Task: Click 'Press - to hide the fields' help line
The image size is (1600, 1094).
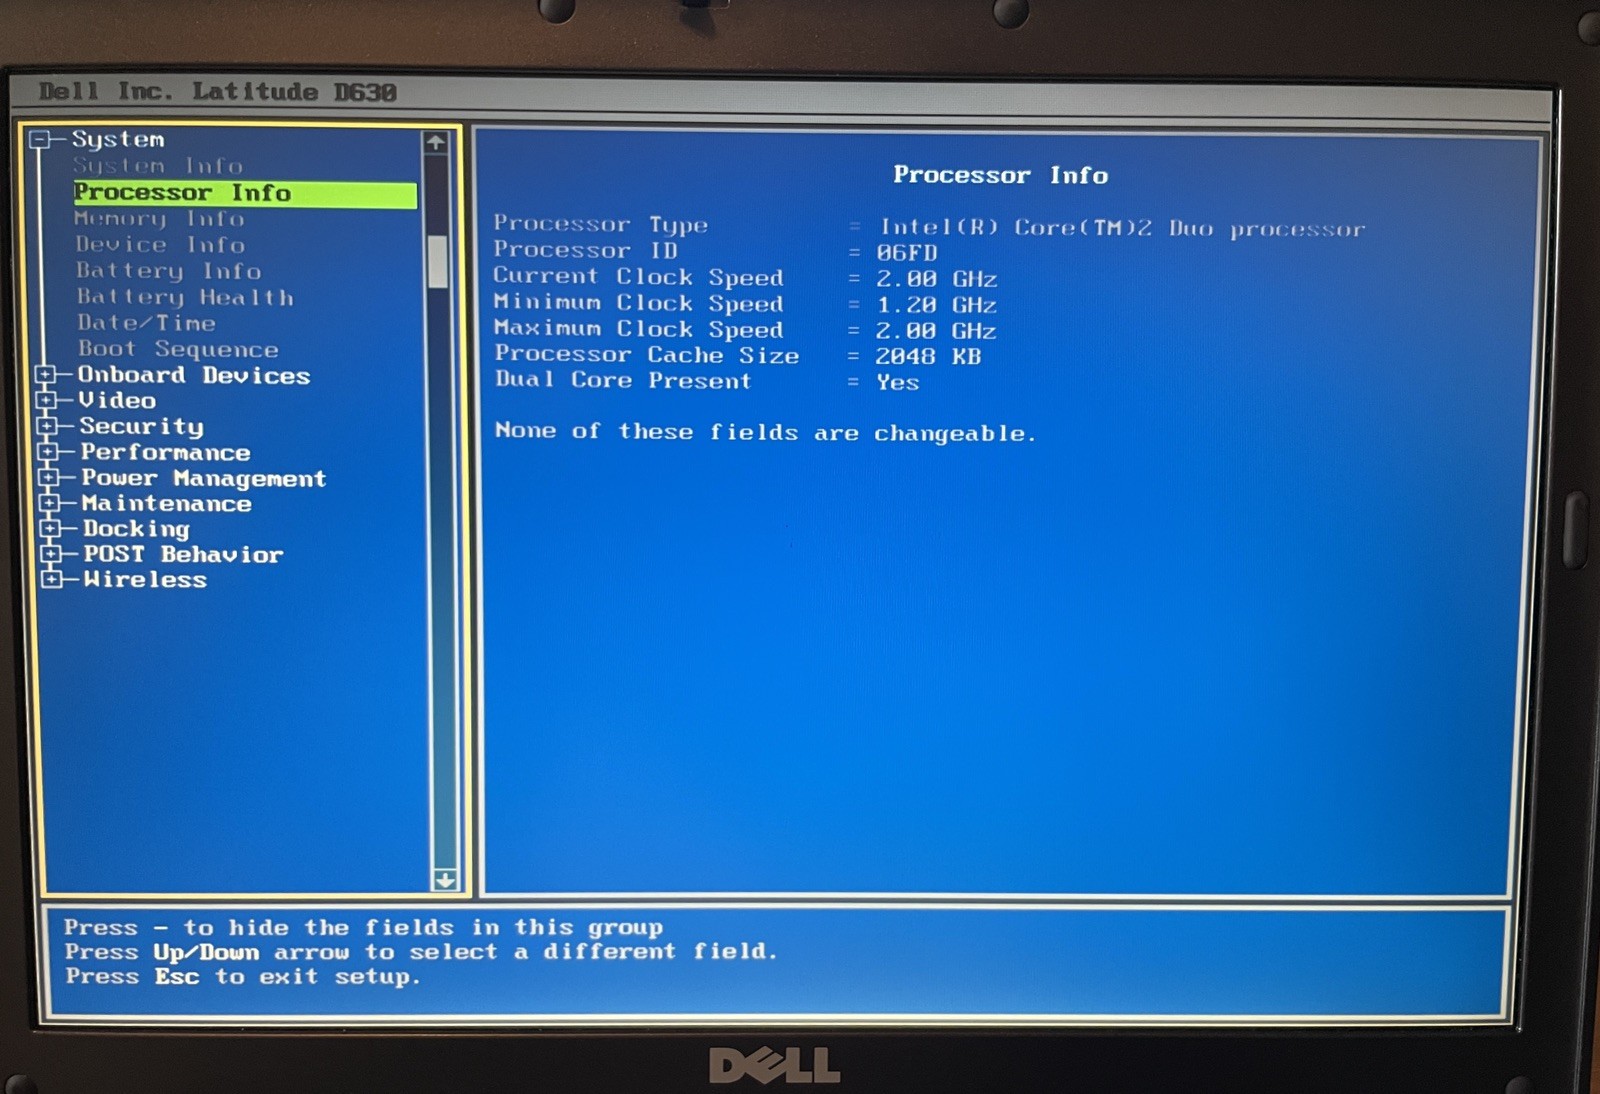Action: click(363, 927)
